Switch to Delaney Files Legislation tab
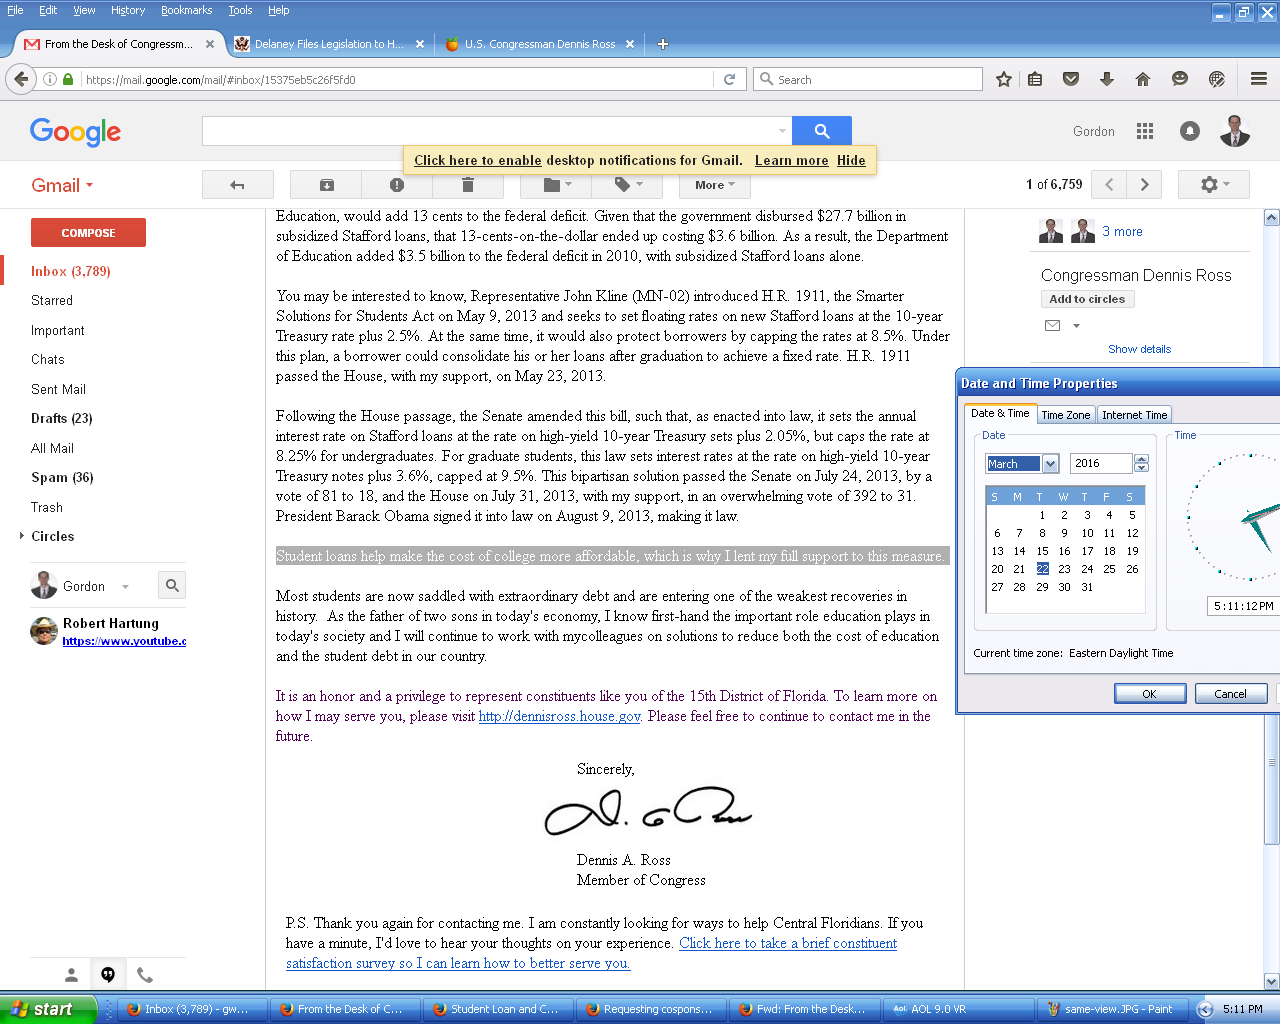The image size is (1280, 1024). tap(329, 44)
